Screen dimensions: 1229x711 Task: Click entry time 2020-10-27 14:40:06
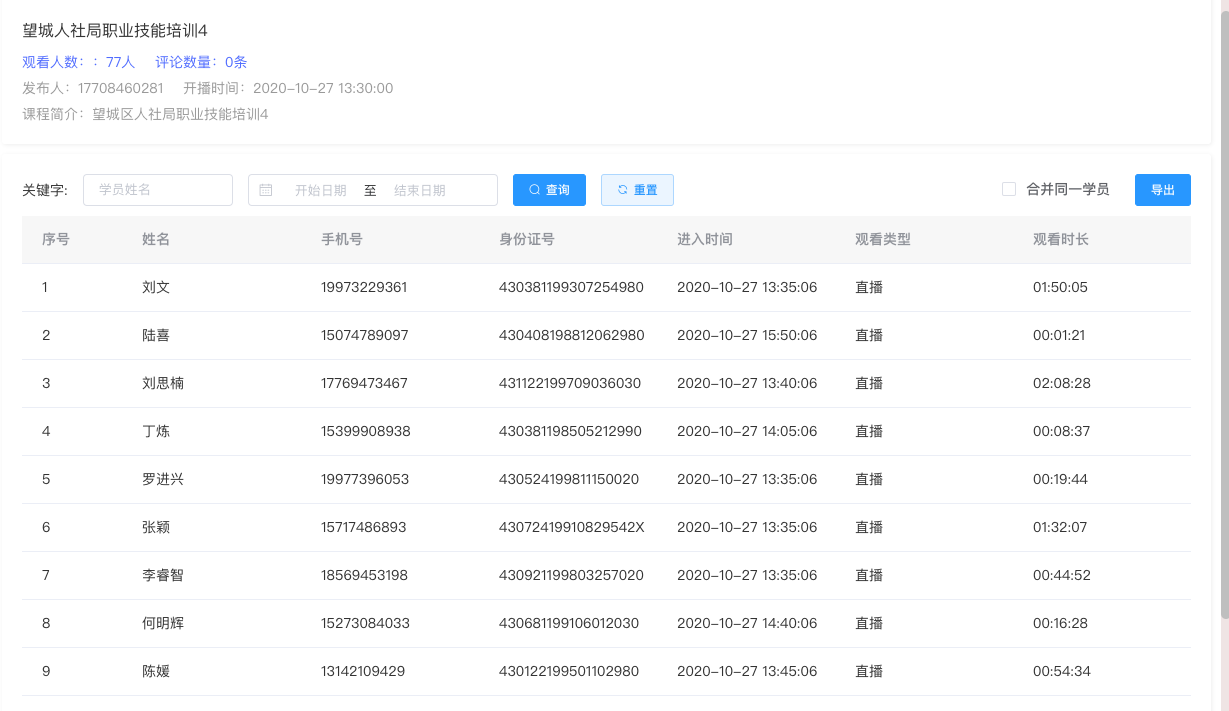click(747, 624)
